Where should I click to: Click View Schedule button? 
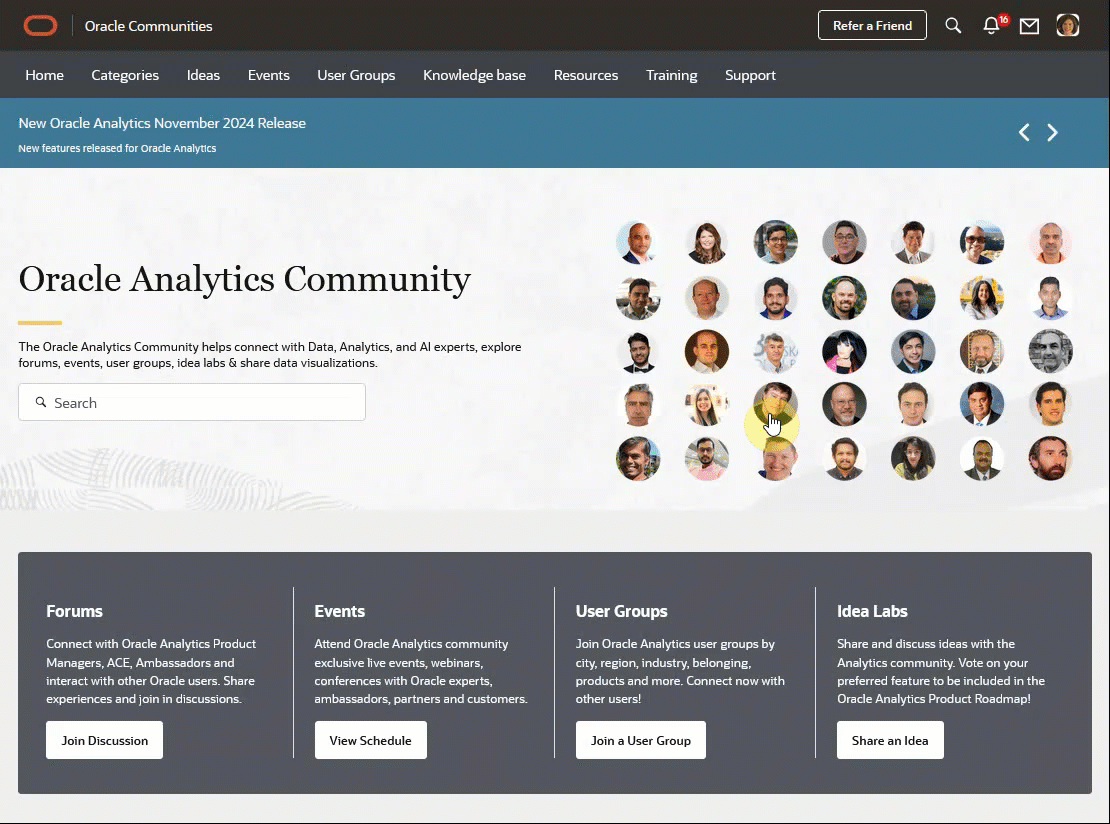coord(370,740)
